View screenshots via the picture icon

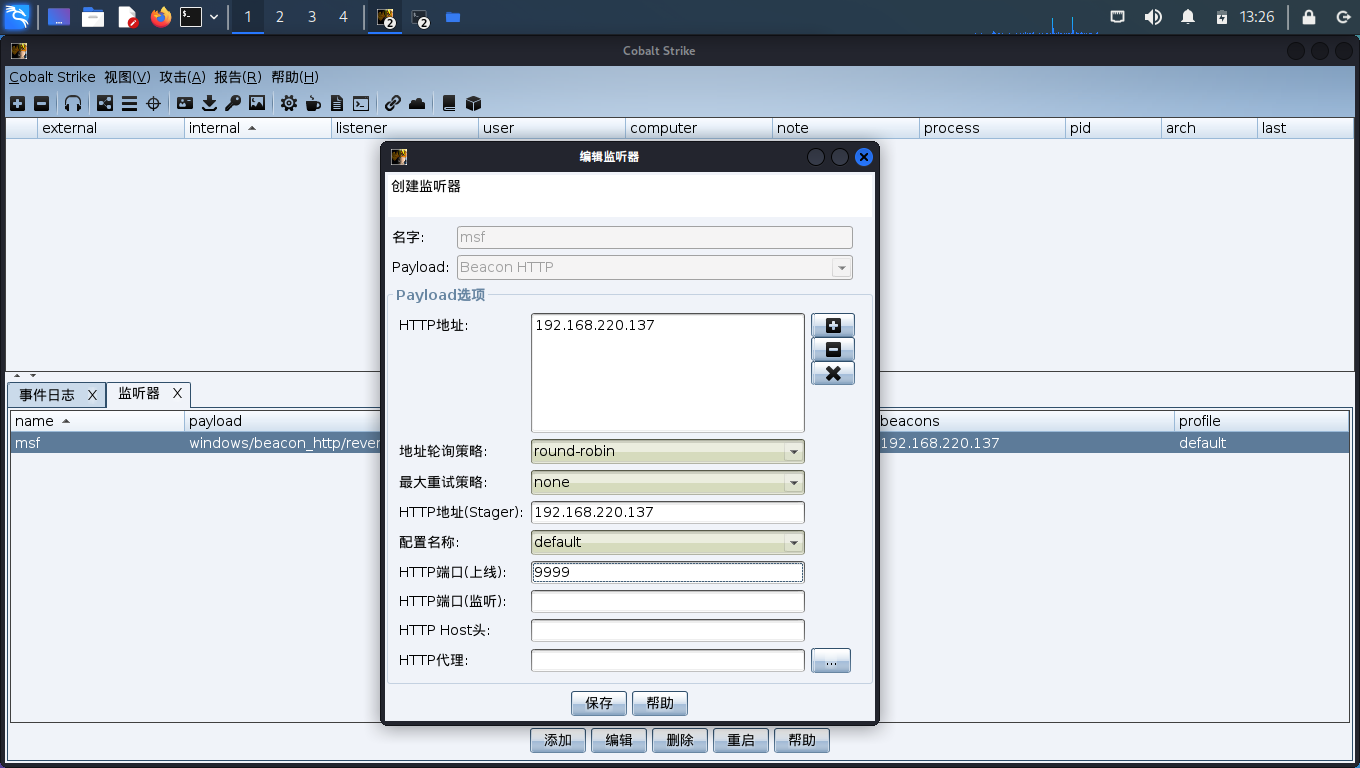(257, 103)
